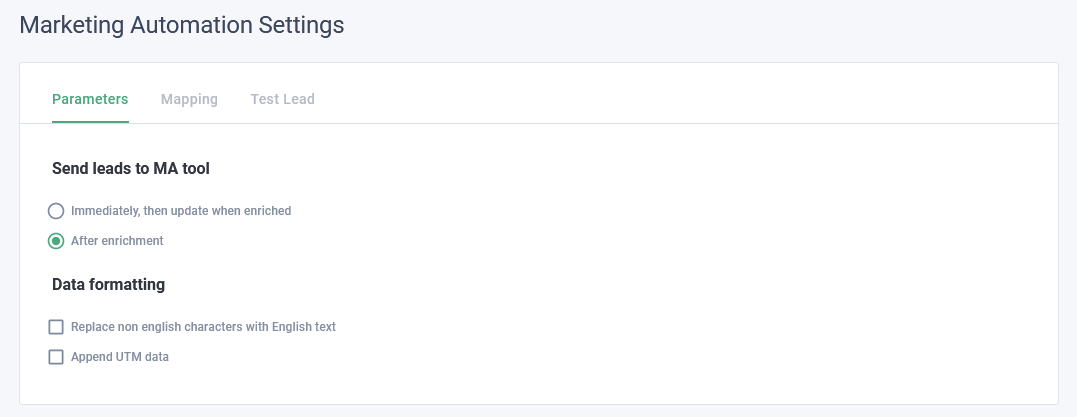Screen dimensions: 1077x417
Task: Open the Test Lead tab
Action: click(x=282, y=99)
